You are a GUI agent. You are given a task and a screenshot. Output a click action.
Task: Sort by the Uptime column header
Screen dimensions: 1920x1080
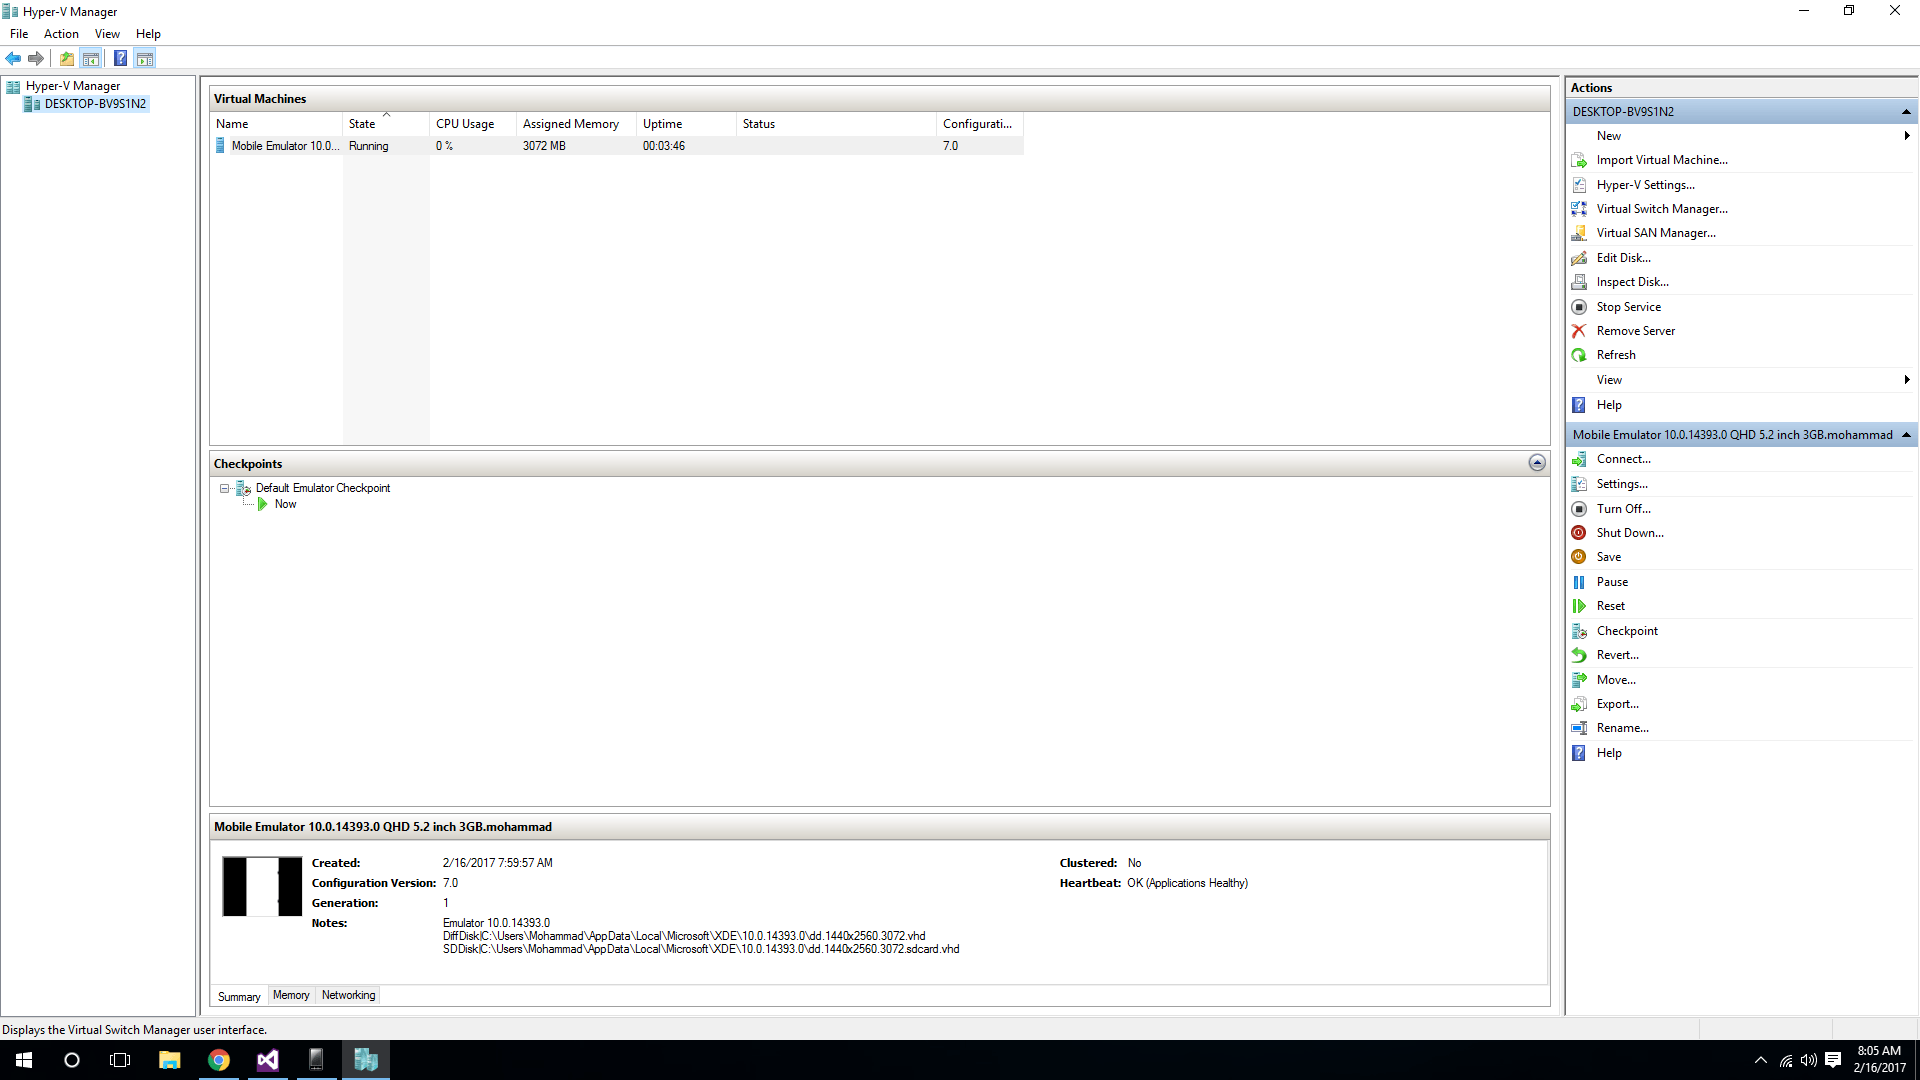tap(686, 124)
